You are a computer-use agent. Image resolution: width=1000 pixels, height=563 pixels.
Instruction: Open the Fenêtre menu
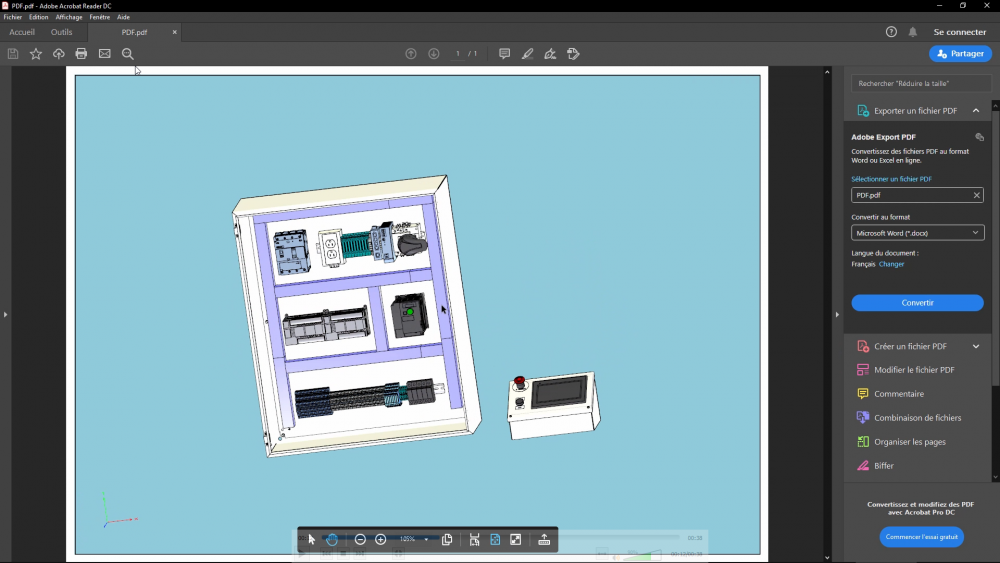coord(99,17)
